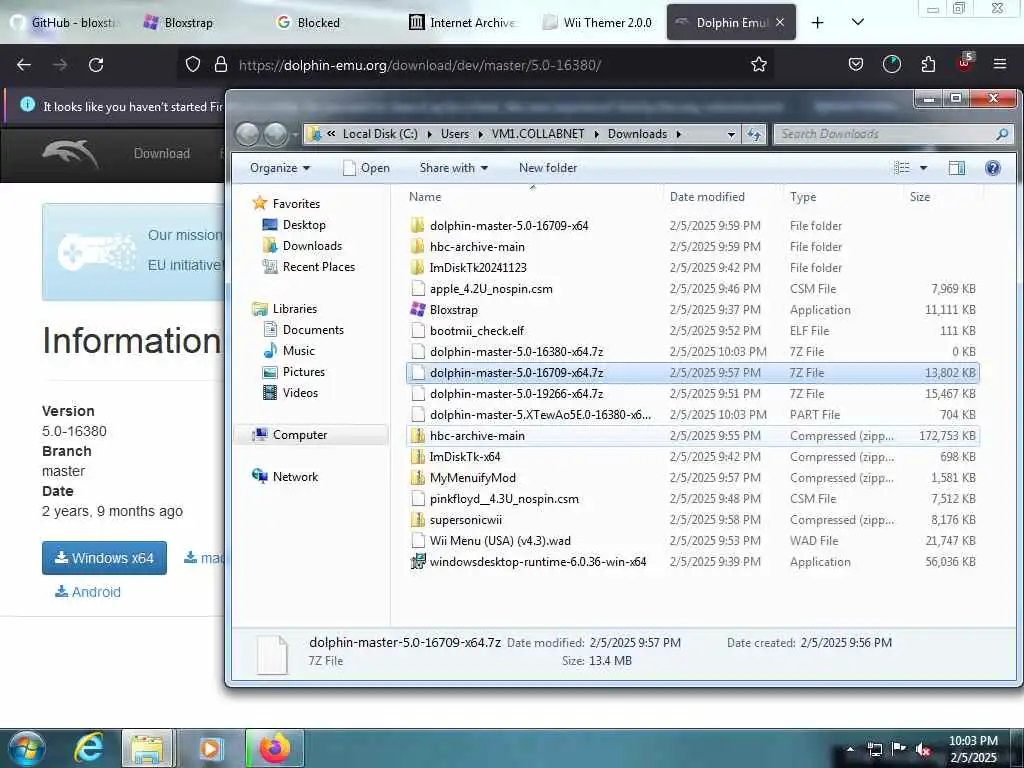Screen dimensions: 1024x768
Task: Open Firefox extensions puzzle icon
Action: [928, 65]
